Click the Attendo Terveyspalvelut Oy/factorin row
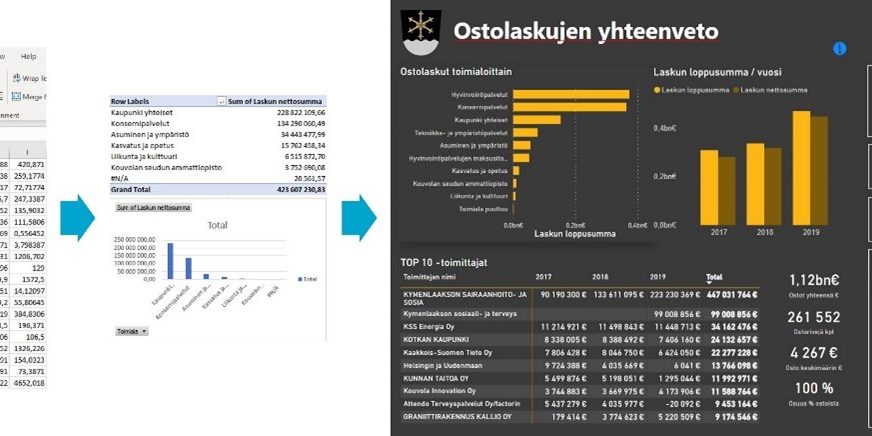Image resolution: width=872 pixels, height=436 pixels. click(580, 404)
